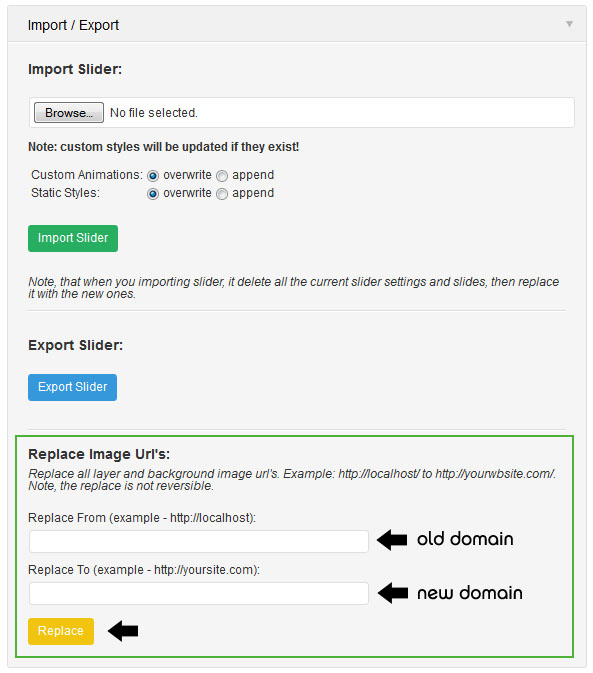593x673 pixels.
Task: Click the arrow pointing to Replace button
Action: [123, 631]
